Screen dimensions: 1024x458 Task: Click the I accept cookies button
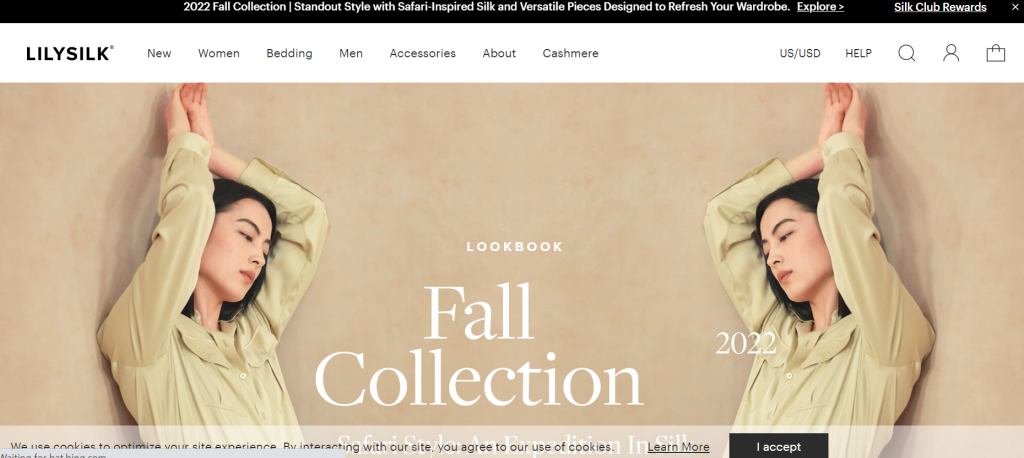(778, 447)
